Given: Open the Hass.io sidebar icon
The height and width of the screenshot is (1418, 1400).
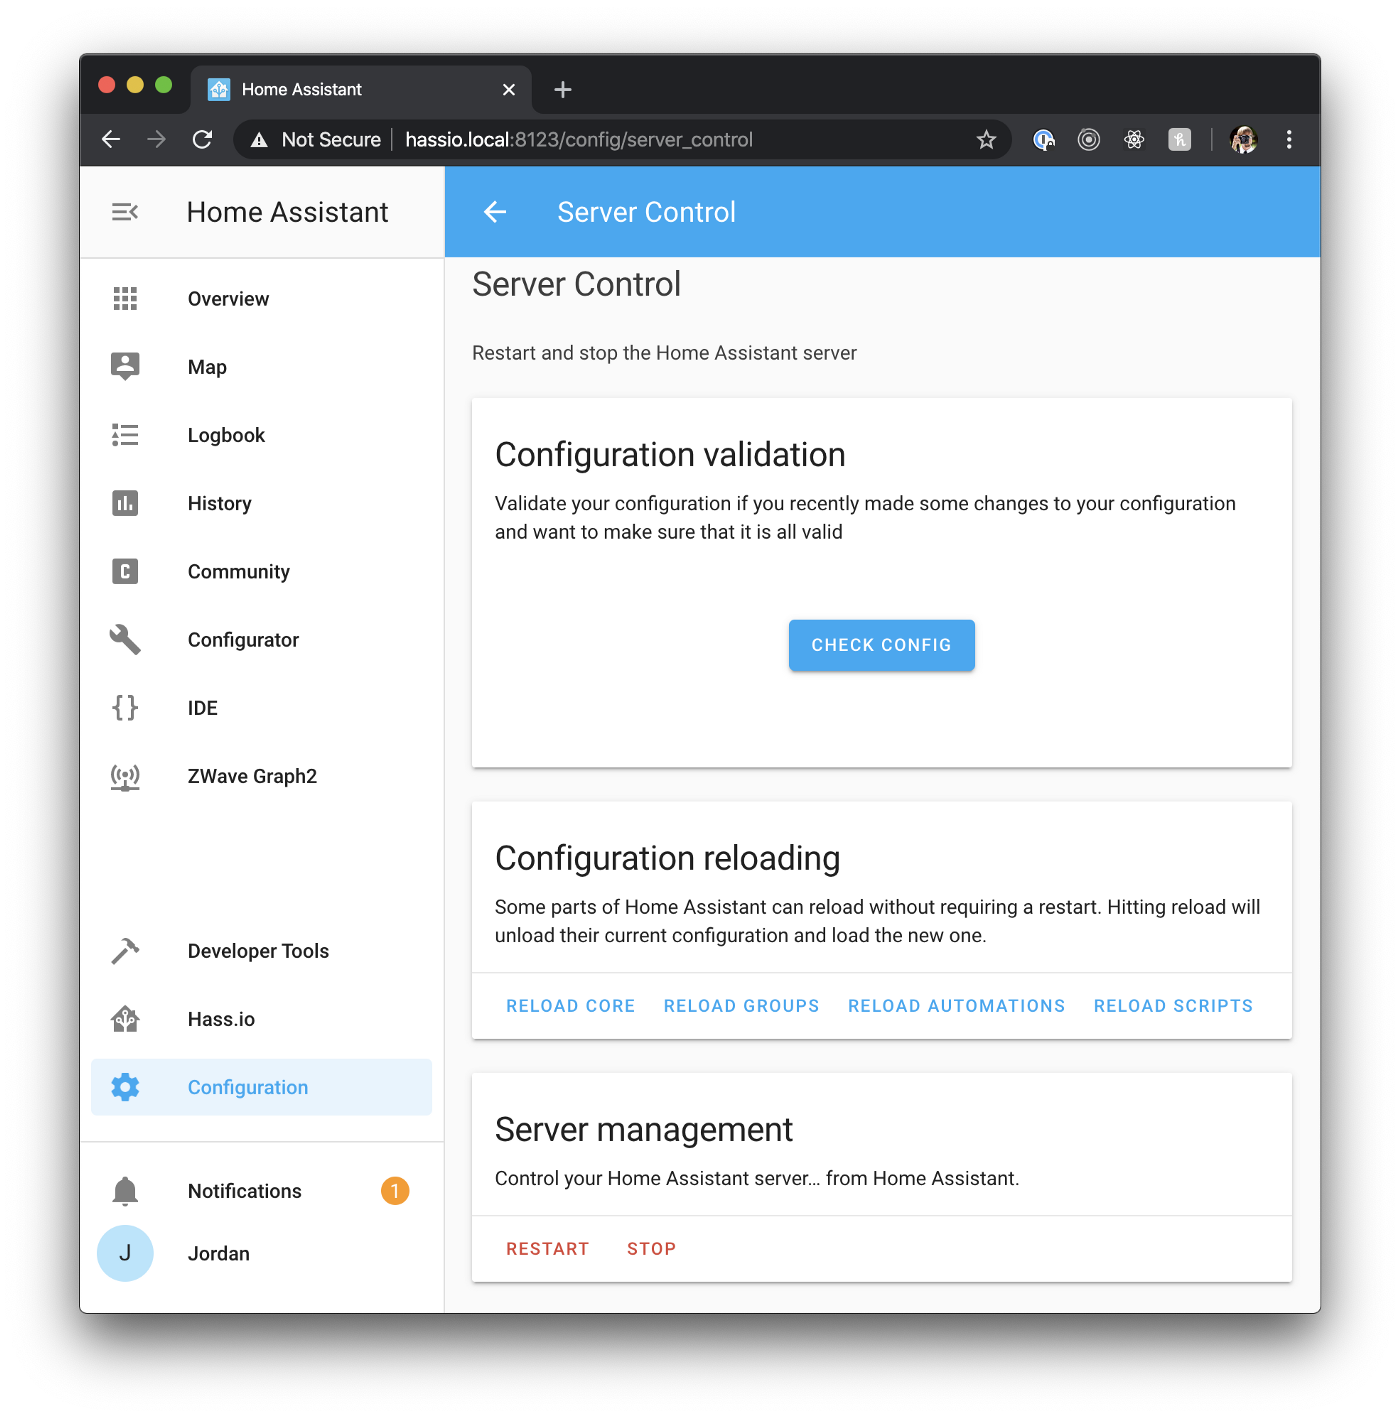Looking at the screenshot, I should coord(124,1018).
